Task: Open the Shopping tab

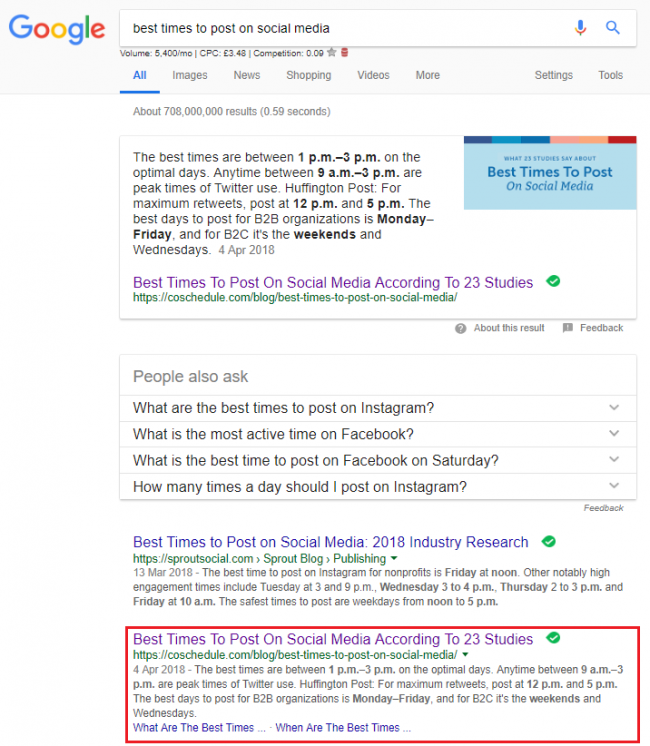Action: click(309, 75)
